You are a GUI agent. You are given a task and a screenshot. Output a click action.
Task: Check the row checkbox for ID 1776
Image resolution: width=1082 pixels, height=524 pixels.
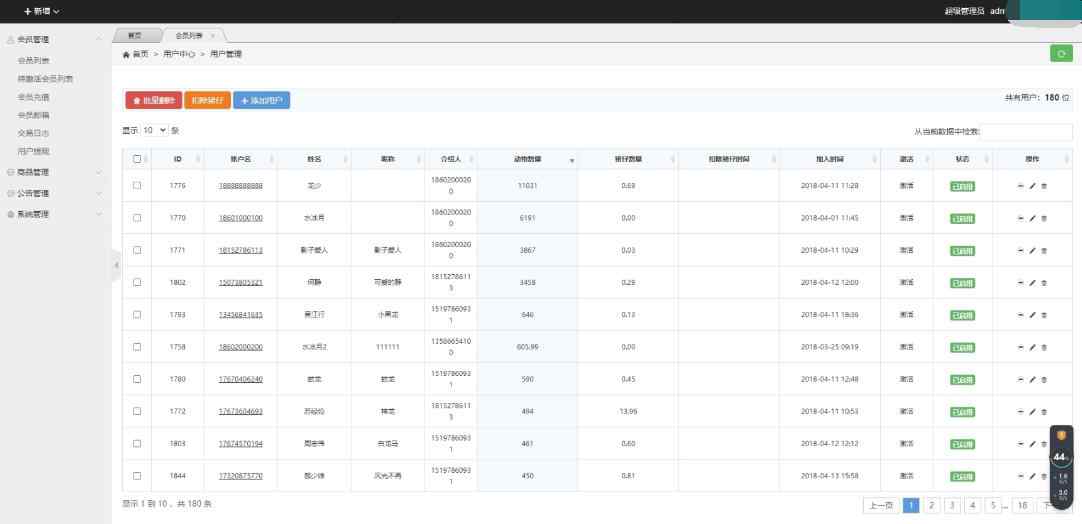[x=137, y=186]
